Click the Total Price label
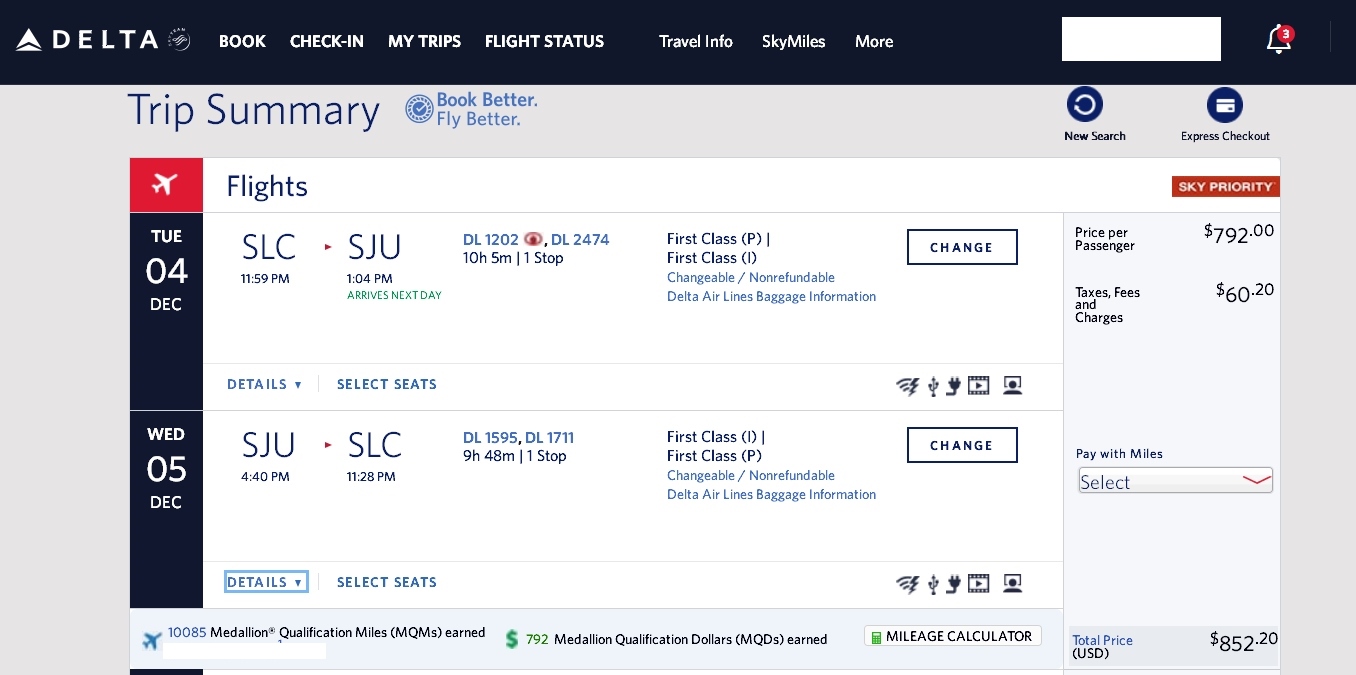 pos(1102,646)
